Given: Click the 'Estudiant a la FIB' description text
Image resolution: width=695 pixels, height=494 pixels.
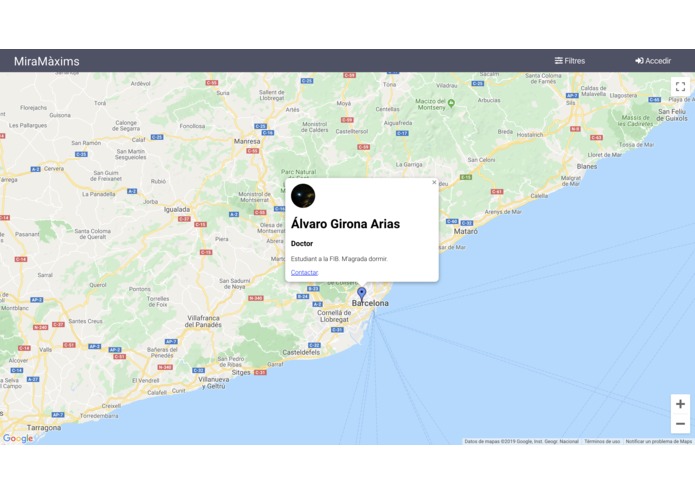Looking at the screenshot, I should click(x=339, y=258).
